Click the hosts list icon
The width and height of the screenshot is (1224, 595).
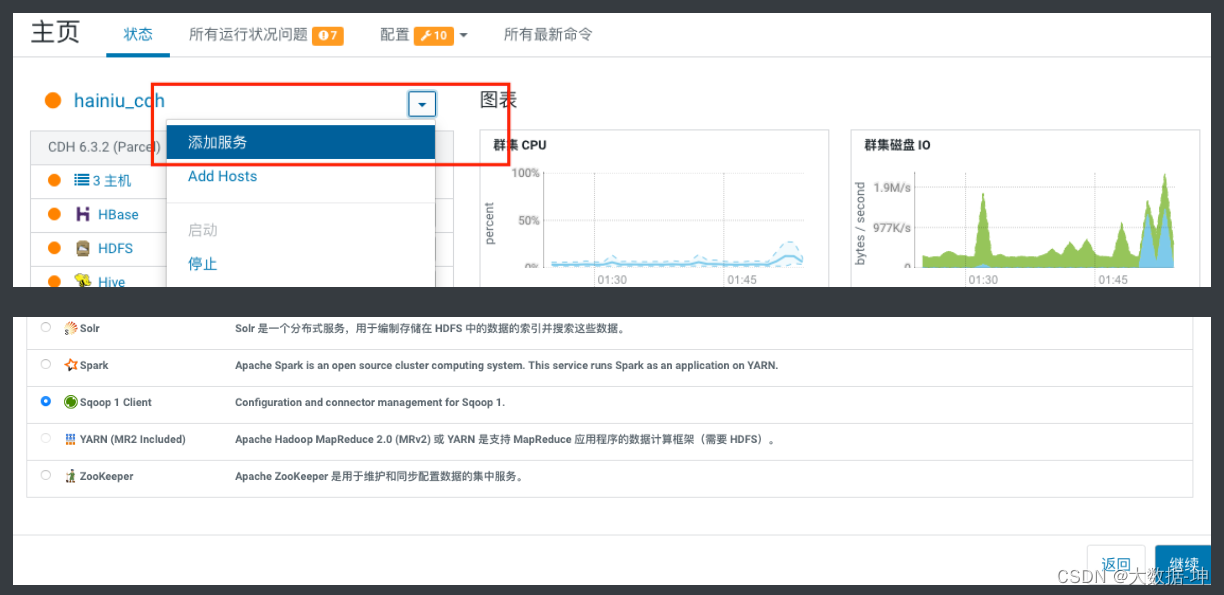82,180
